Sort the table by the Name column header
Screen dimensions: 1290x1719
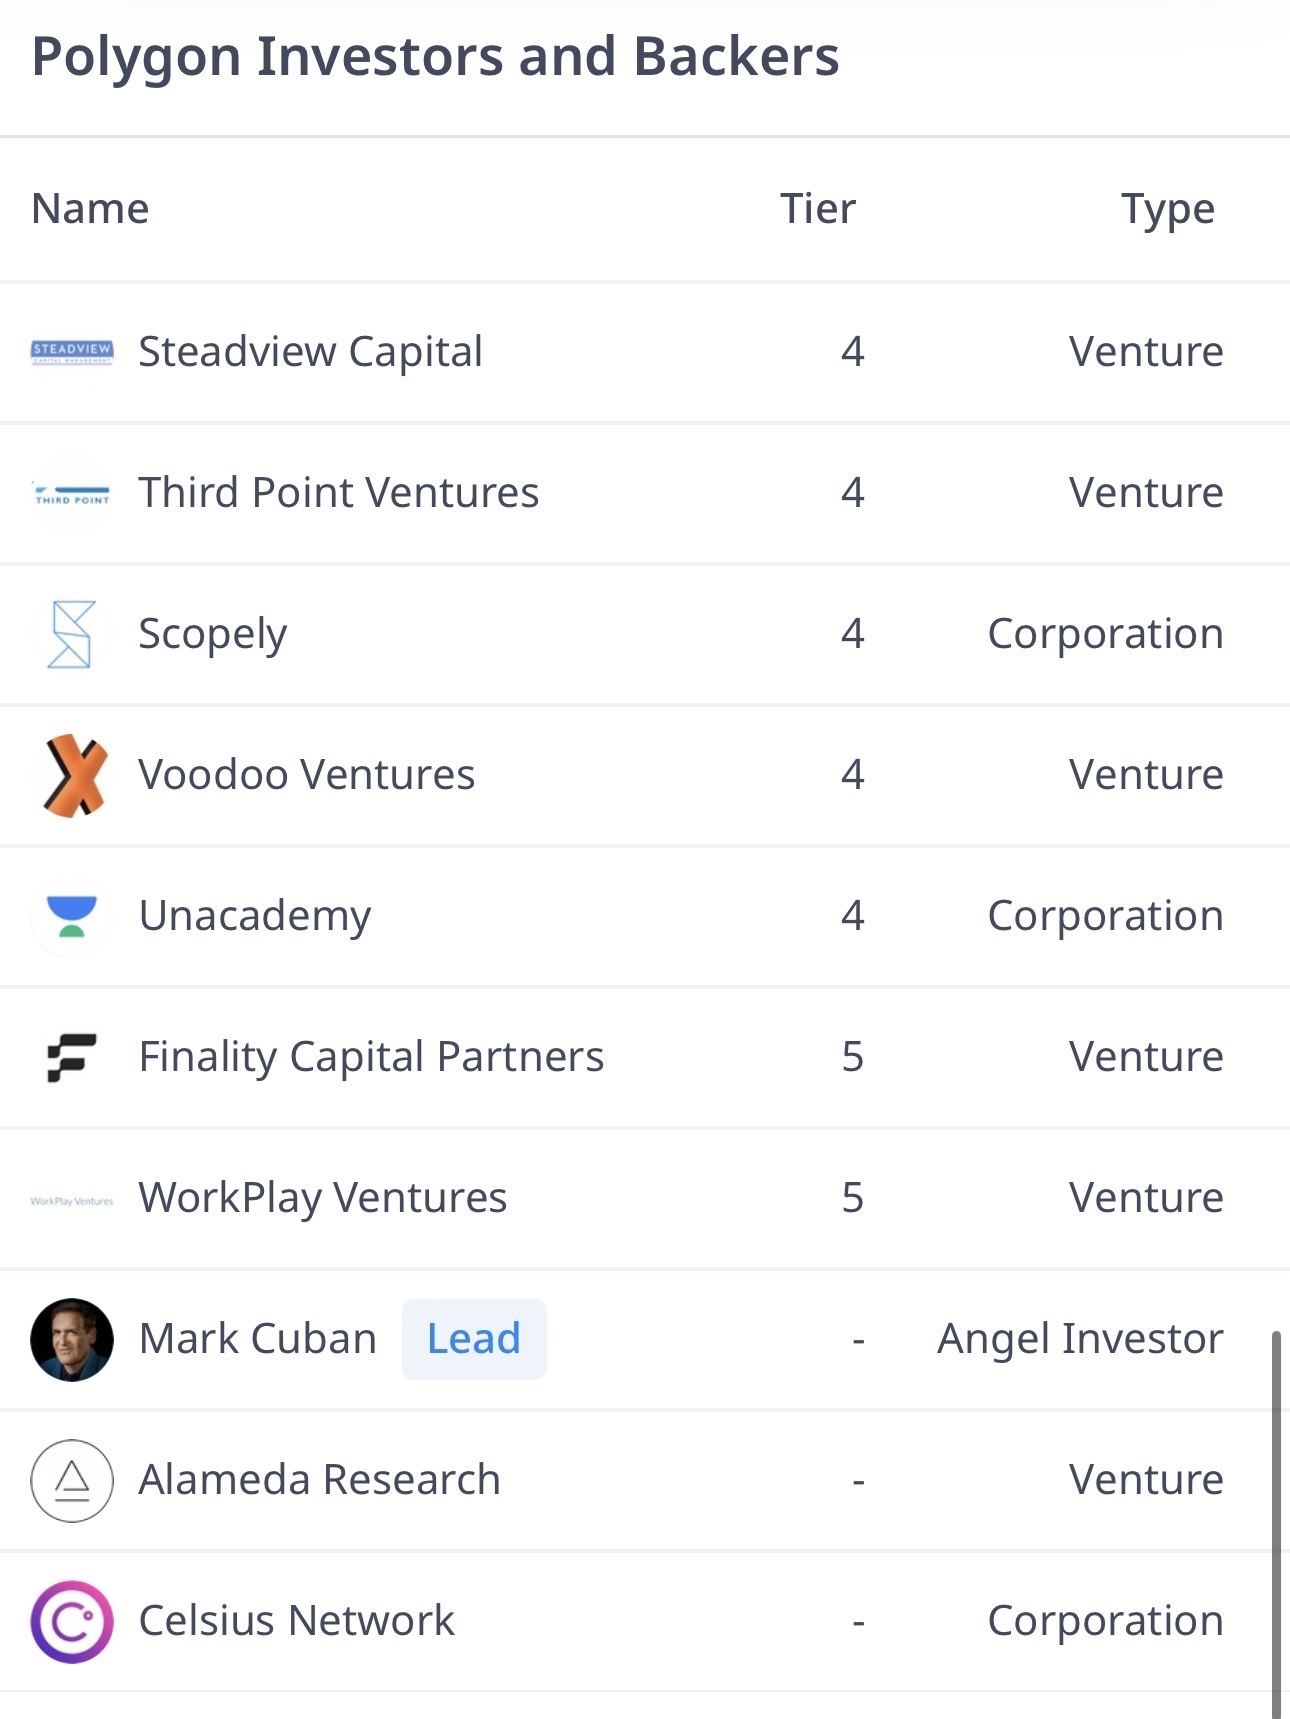[90, 209]
